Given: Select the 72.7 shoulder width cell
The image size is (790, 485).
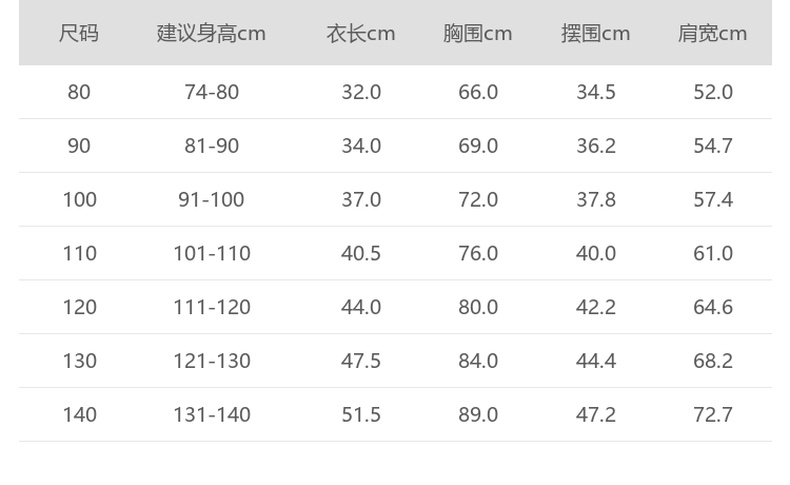Looking at the screenshot, I should coord(713,415).
